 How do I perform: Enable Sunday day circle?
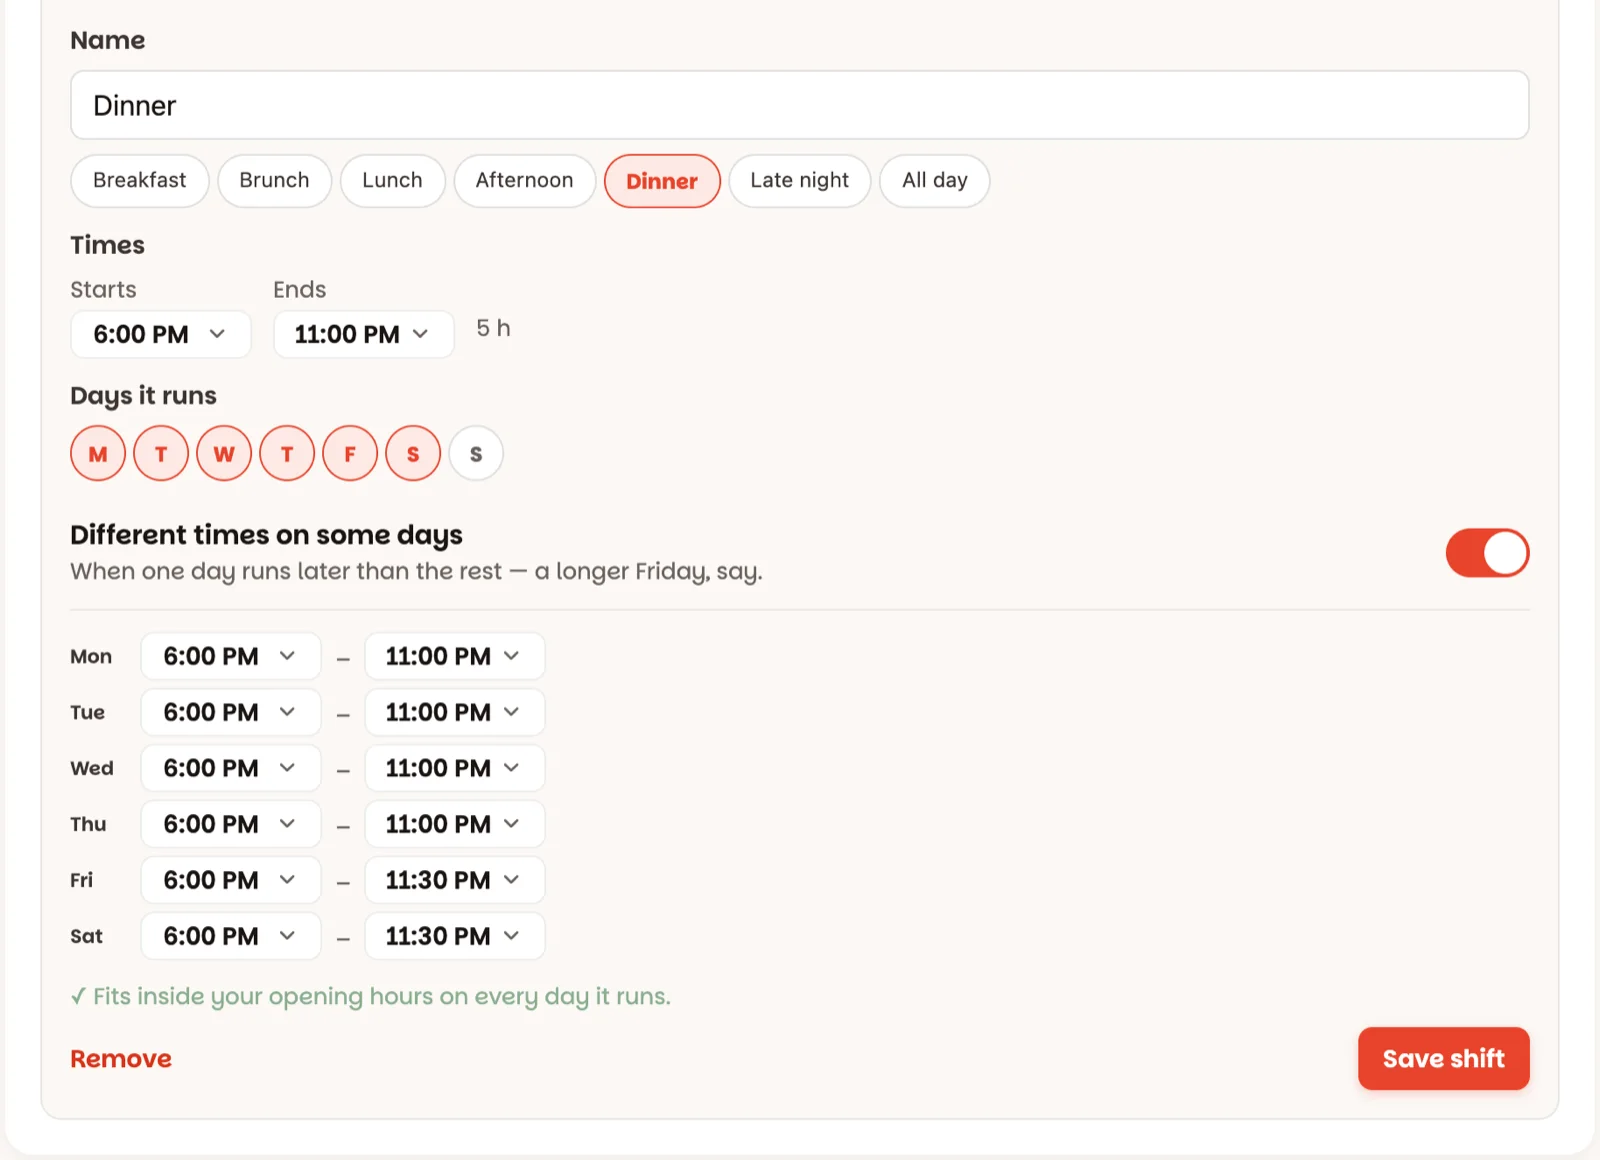pos(476,454)
